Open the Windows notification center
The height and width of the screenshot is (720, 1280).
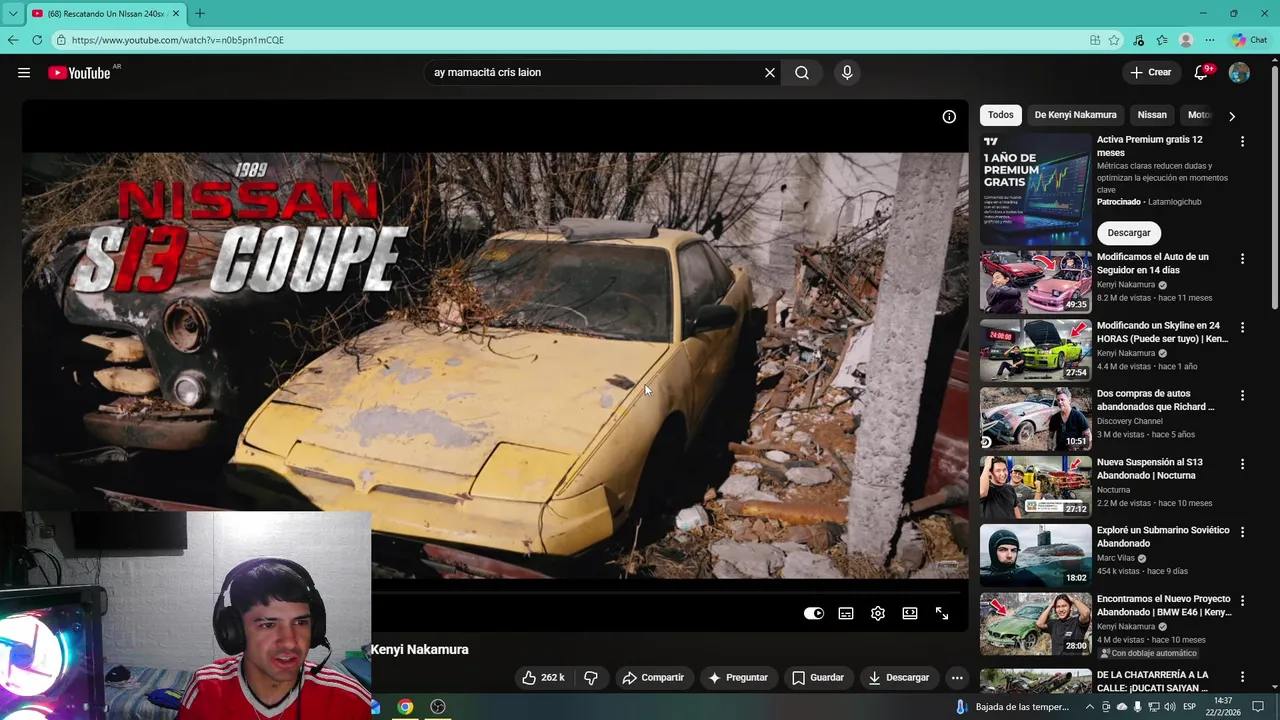pyautogui.click(x=1258, y=707)
